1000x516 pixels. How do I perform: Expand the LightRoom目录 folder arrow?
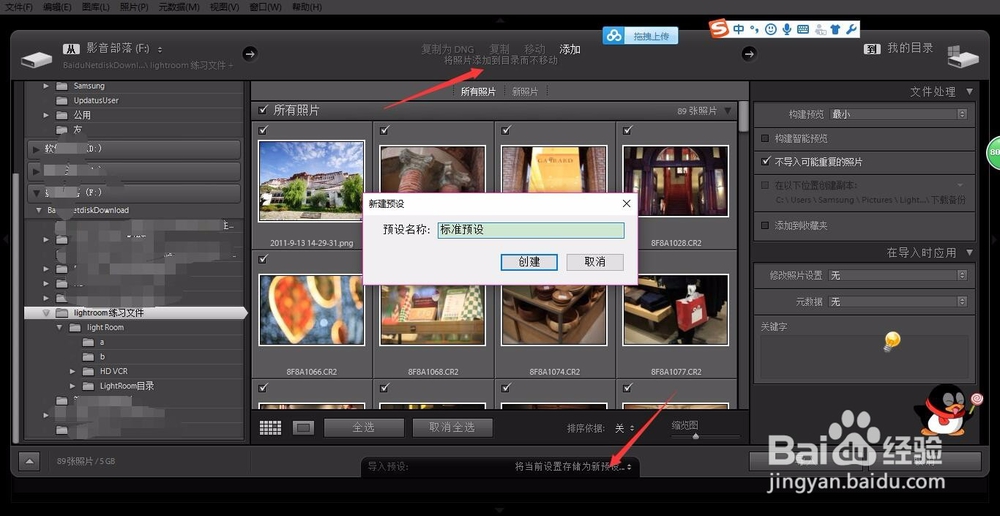pyautogui.click(x=73, y=386)
